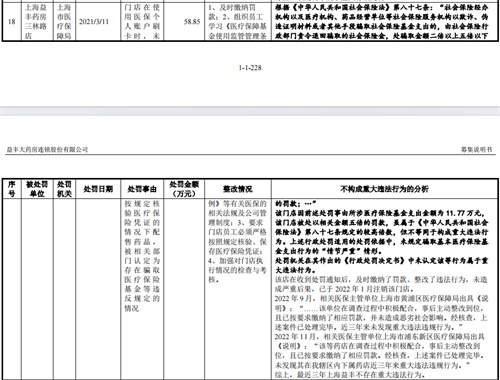
Task: Click the 处罚机关 column header
Action: click(x=64, y=189)
